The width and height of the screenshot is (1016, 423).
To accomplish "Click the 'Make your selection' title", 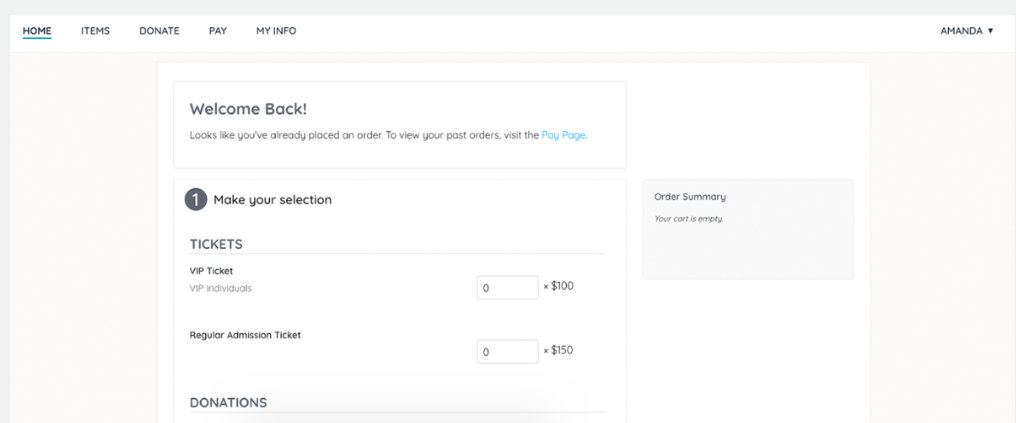I will tap(272, 200).
